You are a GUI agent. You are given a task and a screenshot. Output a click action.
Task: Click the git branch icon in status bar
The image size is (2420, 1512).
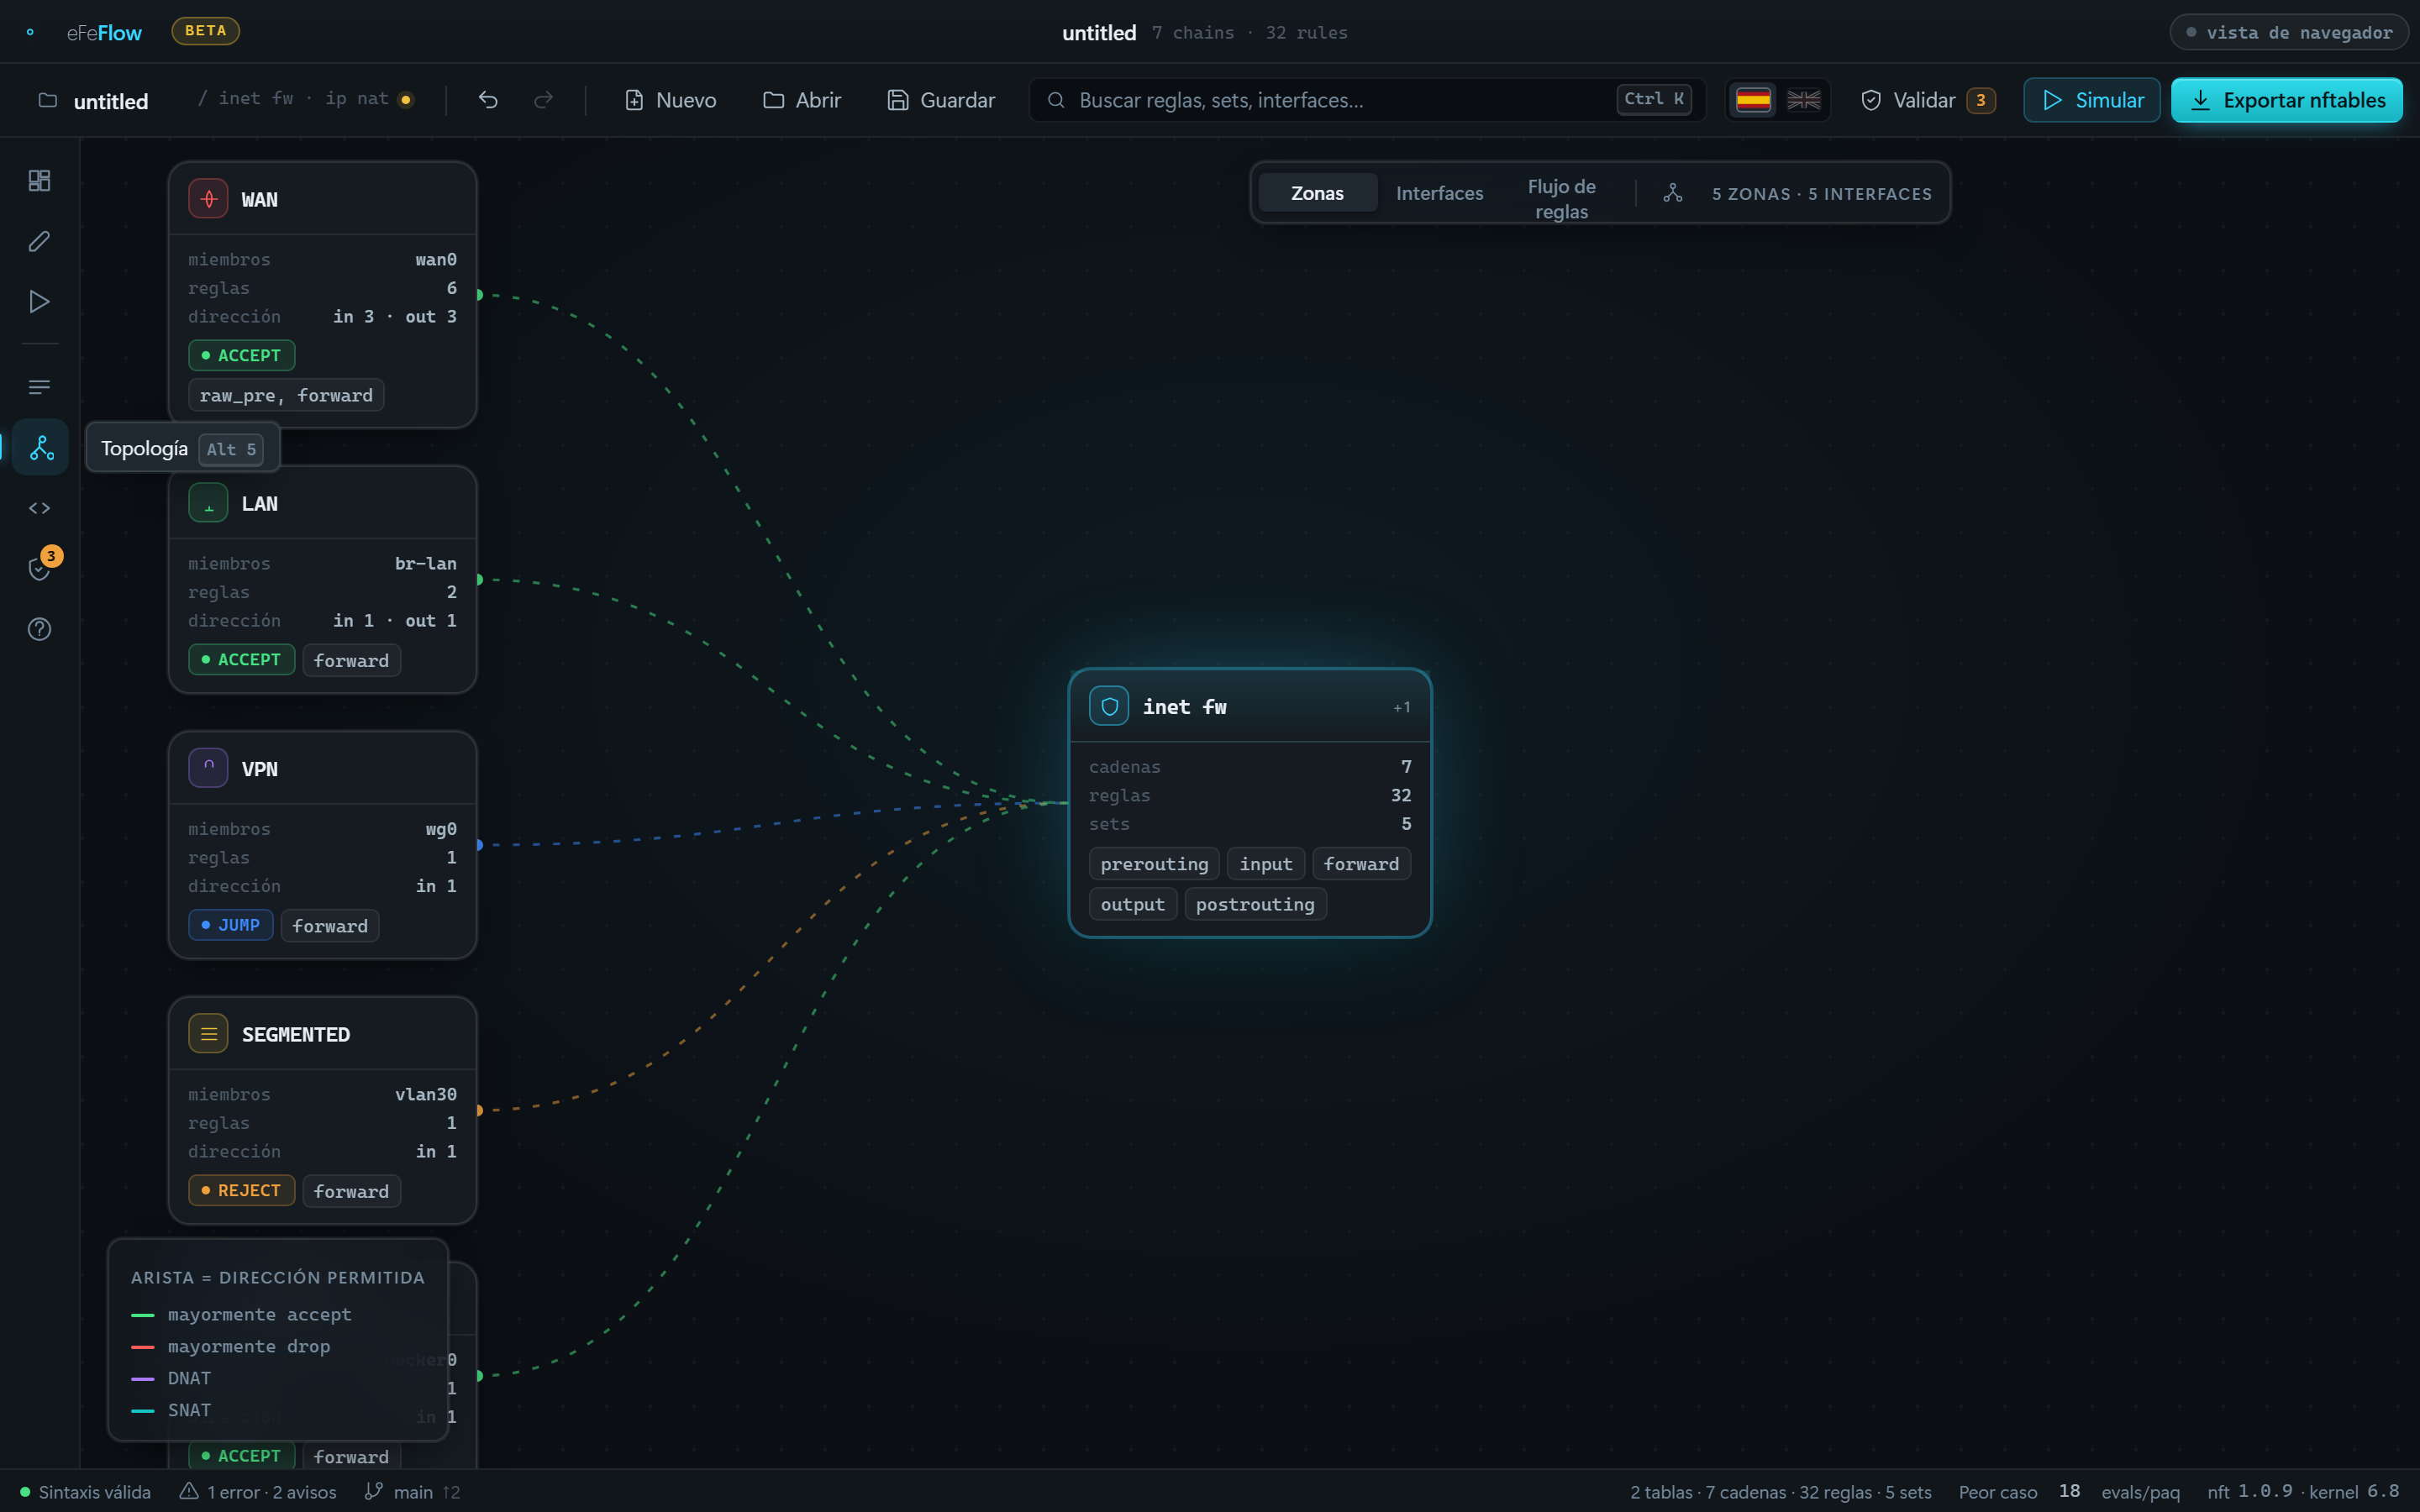click(373, 1491)
